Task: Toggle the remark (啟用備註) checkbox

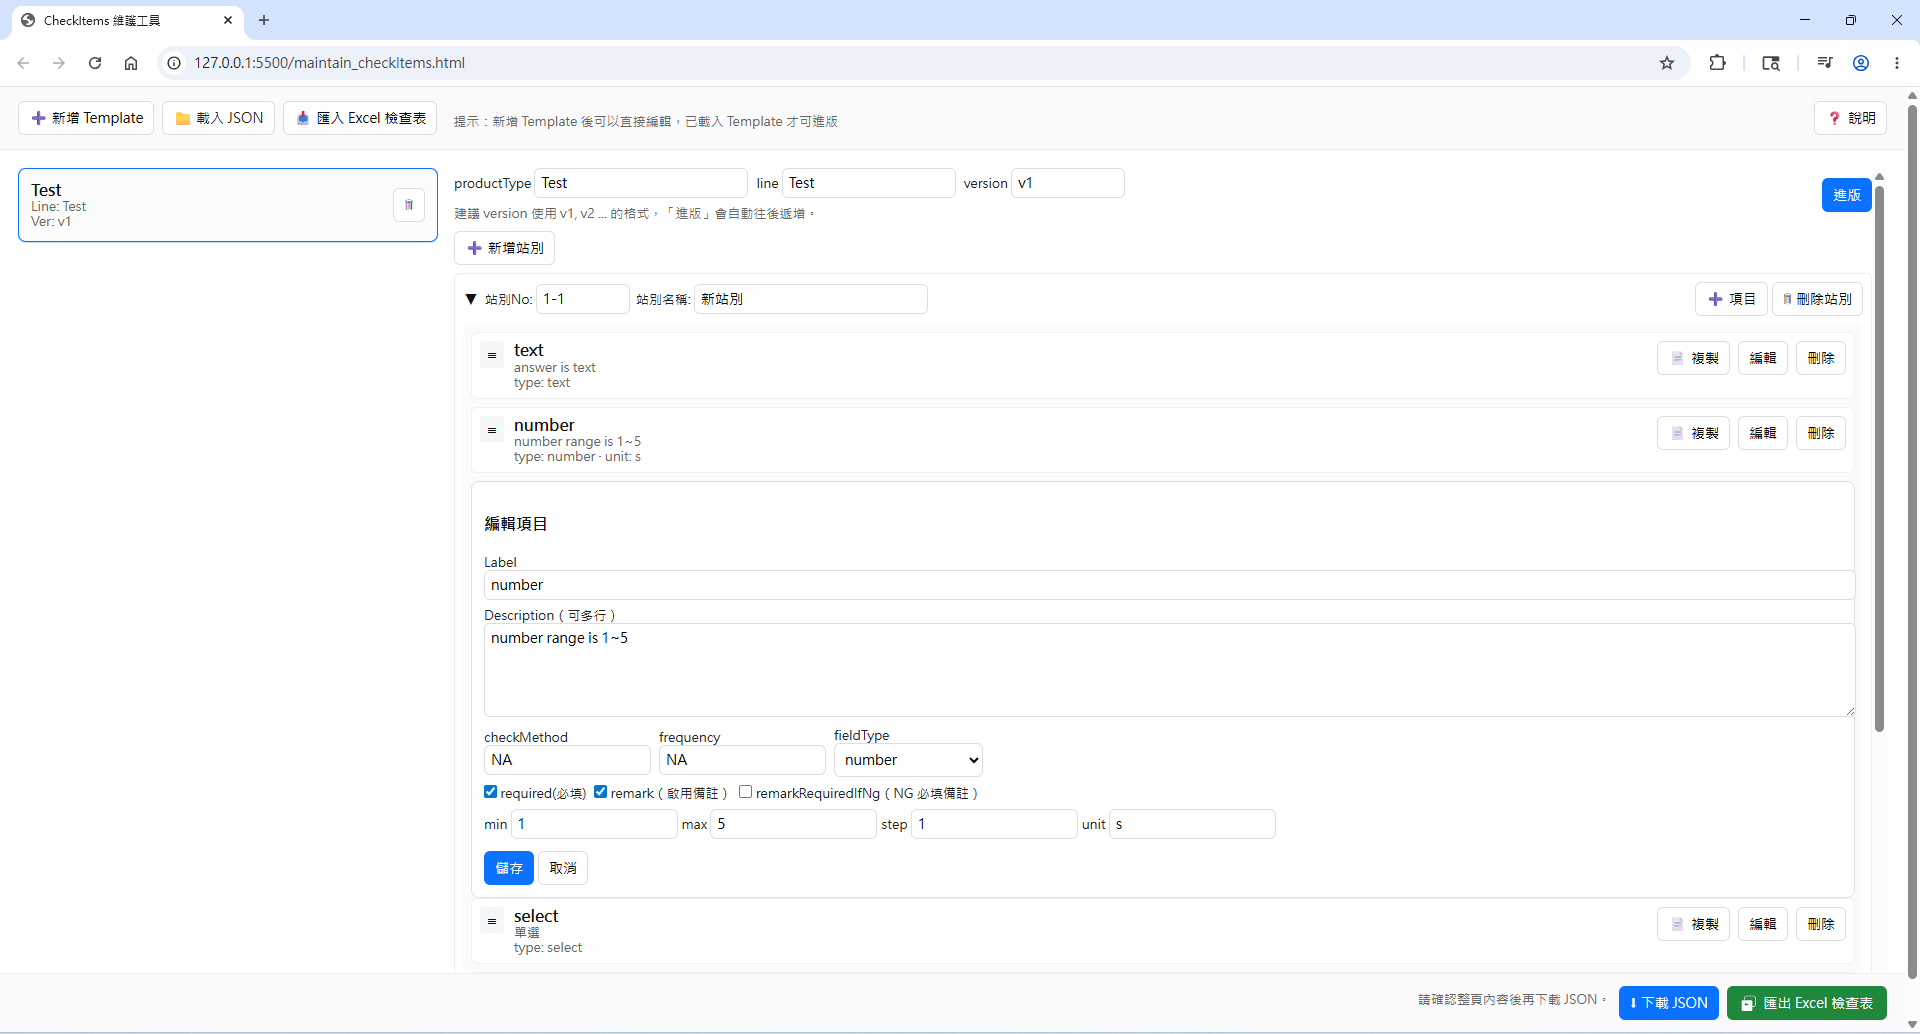Action: pyautogui.click(x=601, y=792)
